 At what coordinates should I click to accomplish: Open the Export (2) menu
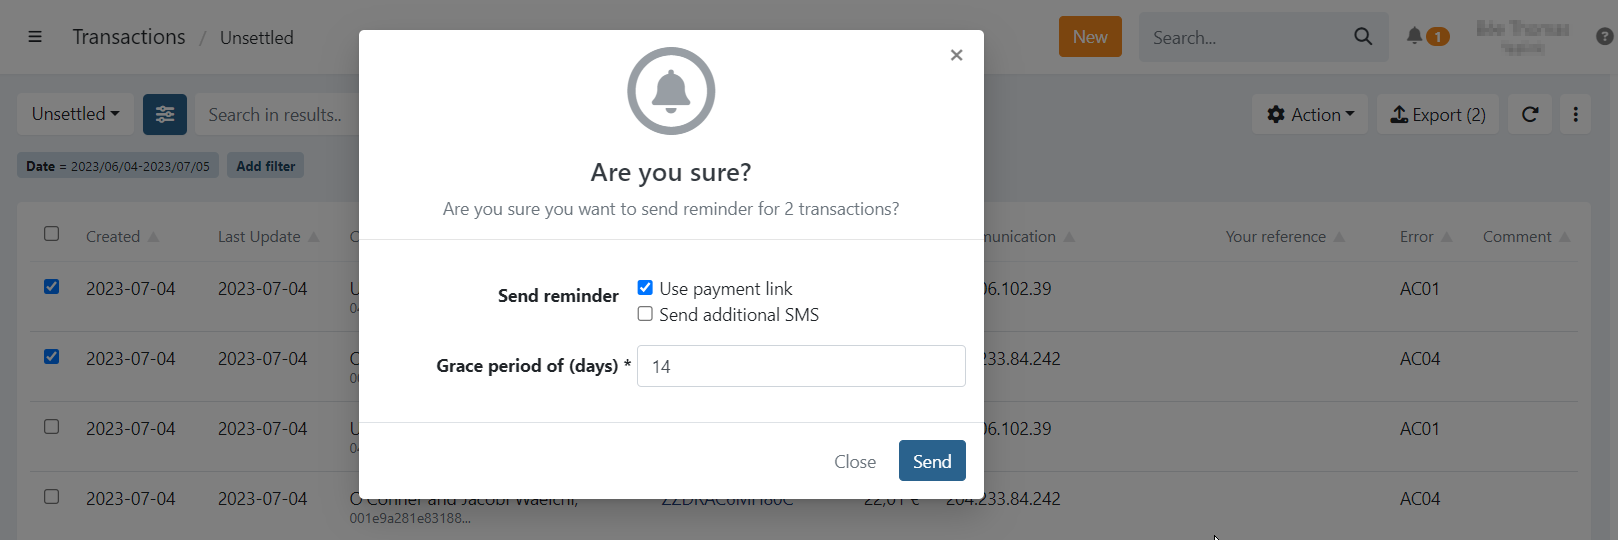tap(1438, 115)
